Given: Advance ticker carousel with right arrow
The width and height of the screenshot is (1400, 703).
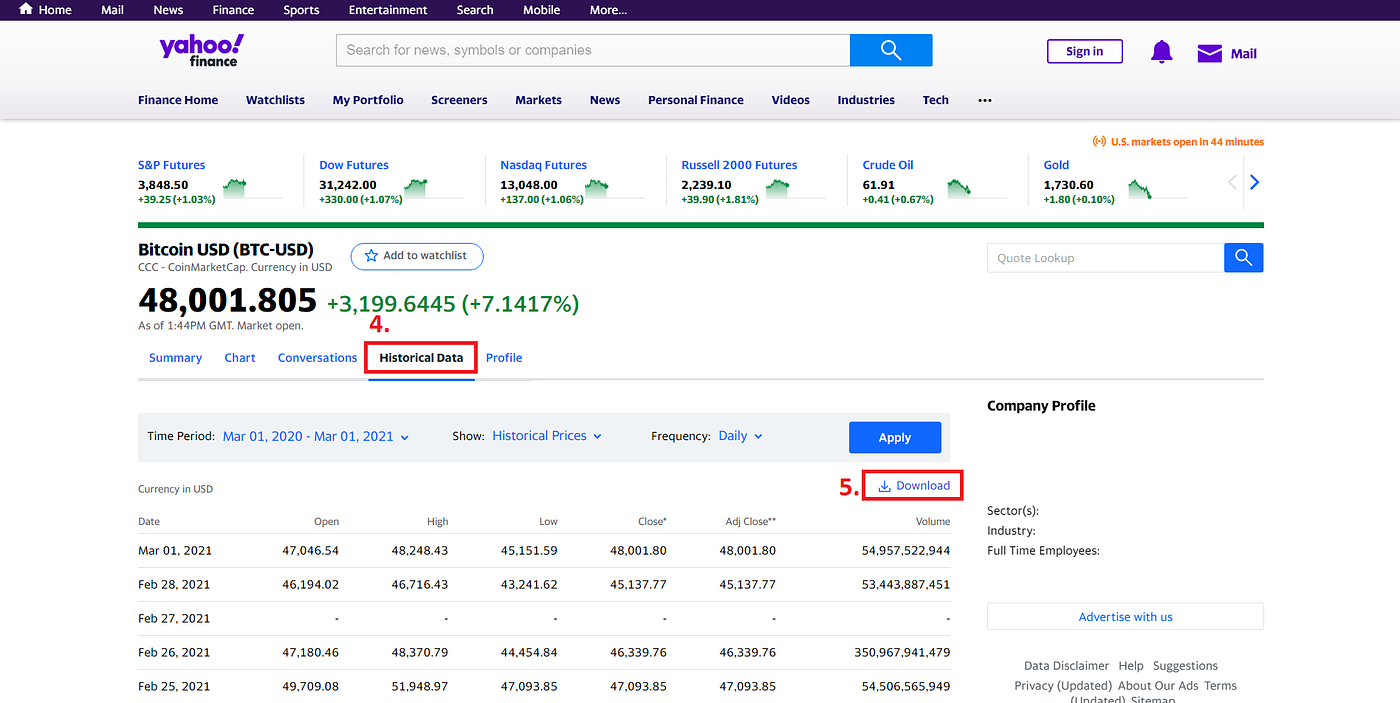Looking at the screenshot, I should point(1254,182).
